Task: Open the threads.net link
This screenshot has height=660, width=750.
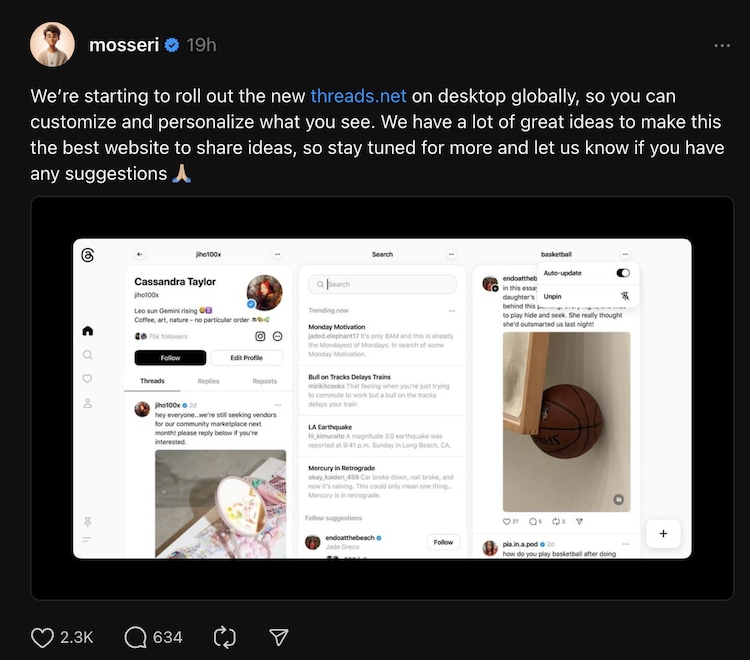Action: (358, 97)
